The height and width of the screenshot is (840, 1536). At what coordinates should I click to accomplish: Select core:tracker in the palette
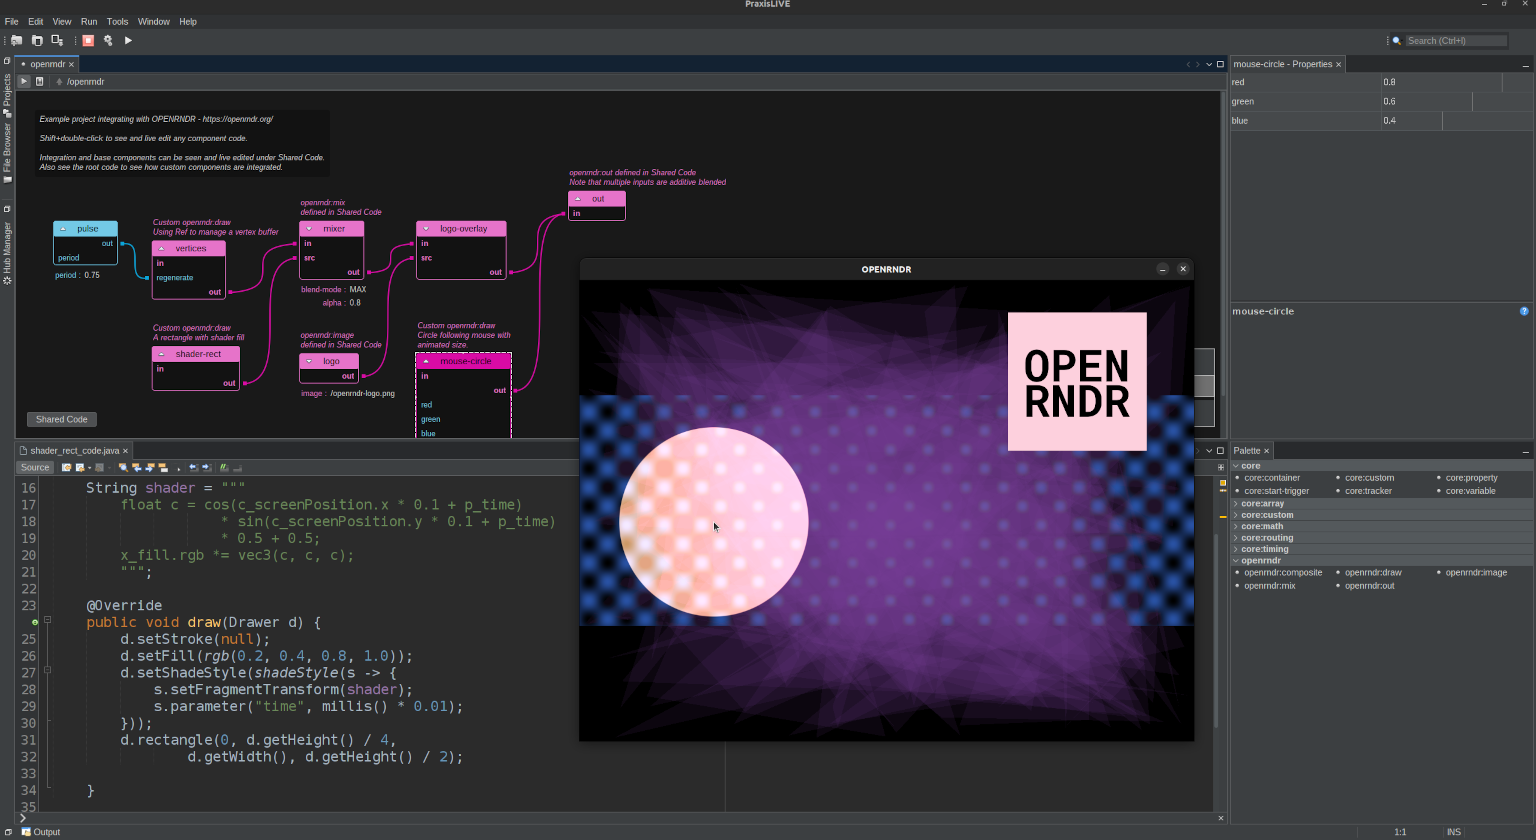pos(1368,491)
